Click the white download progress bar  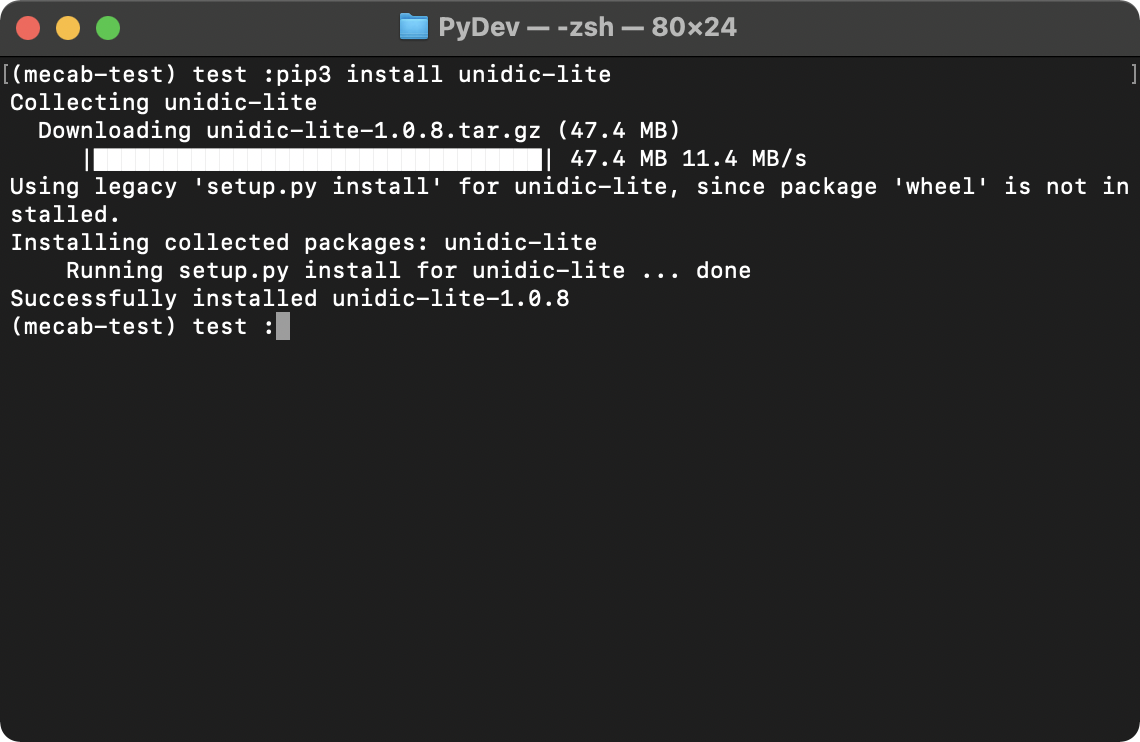(x=318, y=159)
